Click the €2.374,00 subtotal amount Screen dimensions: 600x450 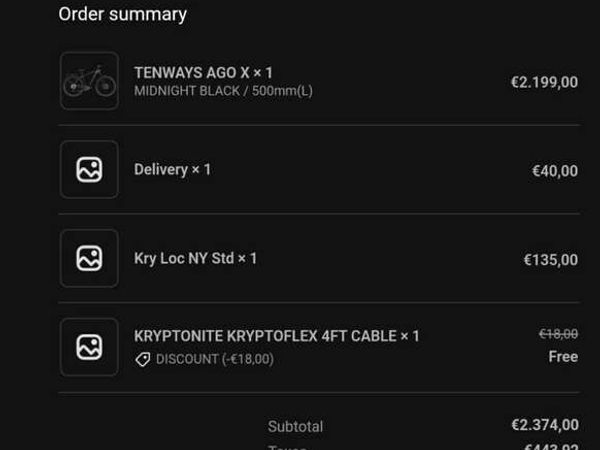pyautogui.click(x=544, y=425)
